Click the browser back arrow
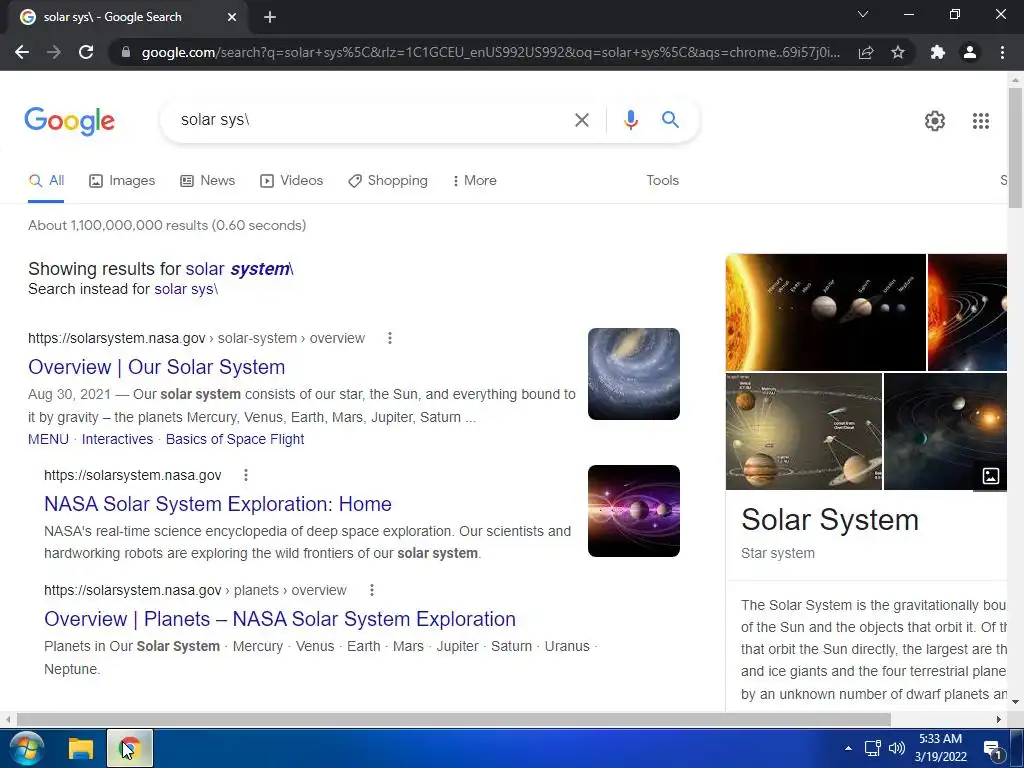Screen dimensions: 1024x768 (x=22, y=52)
